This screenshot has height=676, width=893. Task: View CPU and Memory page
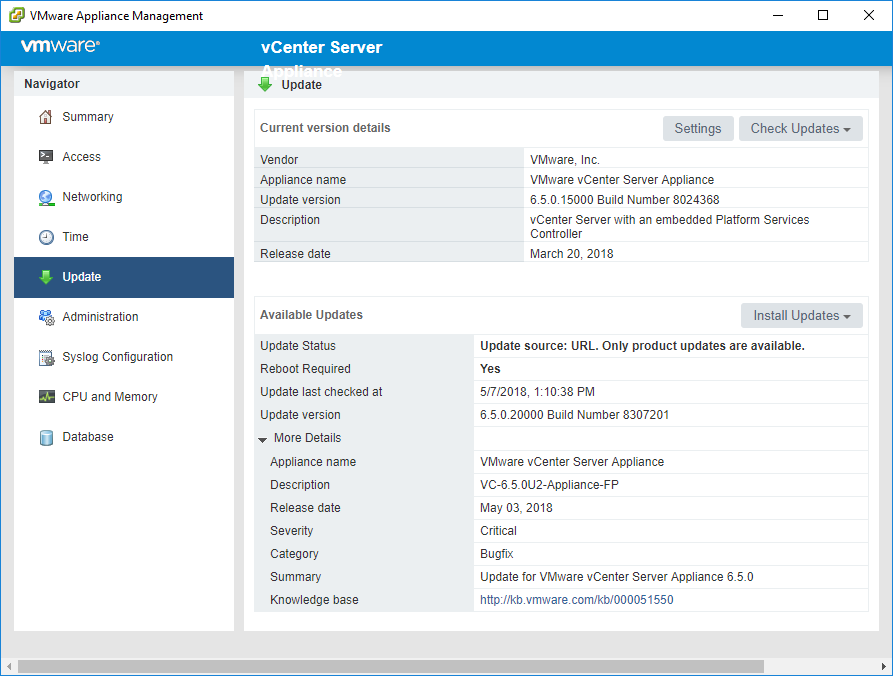pyautogui.click(x=124, y=397)
